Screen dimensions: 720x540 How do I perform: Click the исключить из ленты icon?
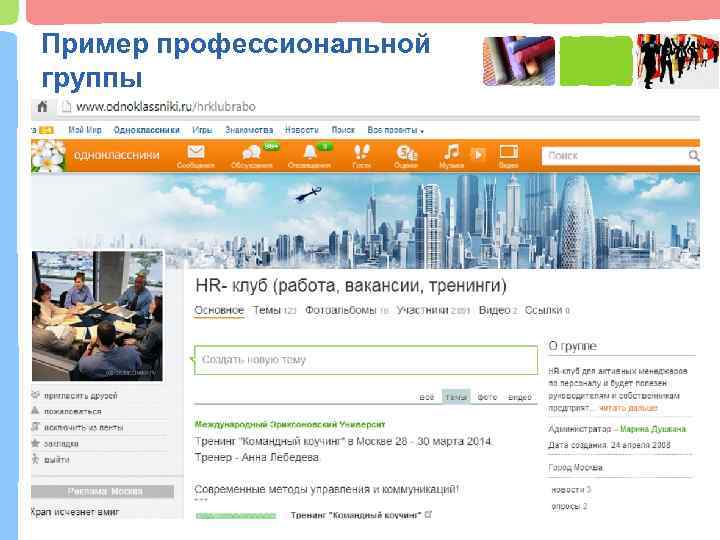35,427
